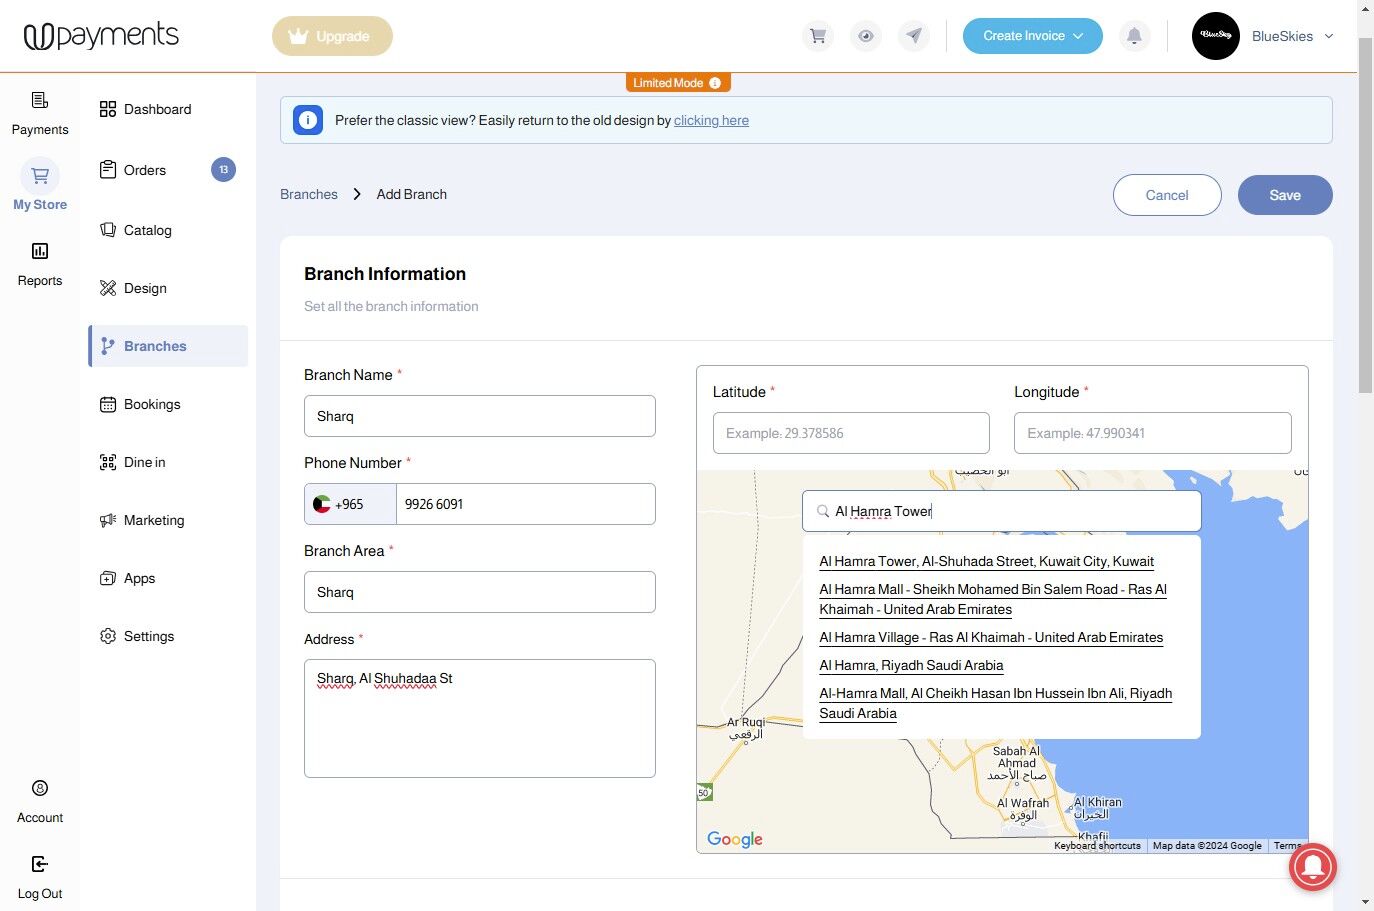Open the +965 country code selector
This screenshot has height=911, width=1374.
tap(350, 504)
